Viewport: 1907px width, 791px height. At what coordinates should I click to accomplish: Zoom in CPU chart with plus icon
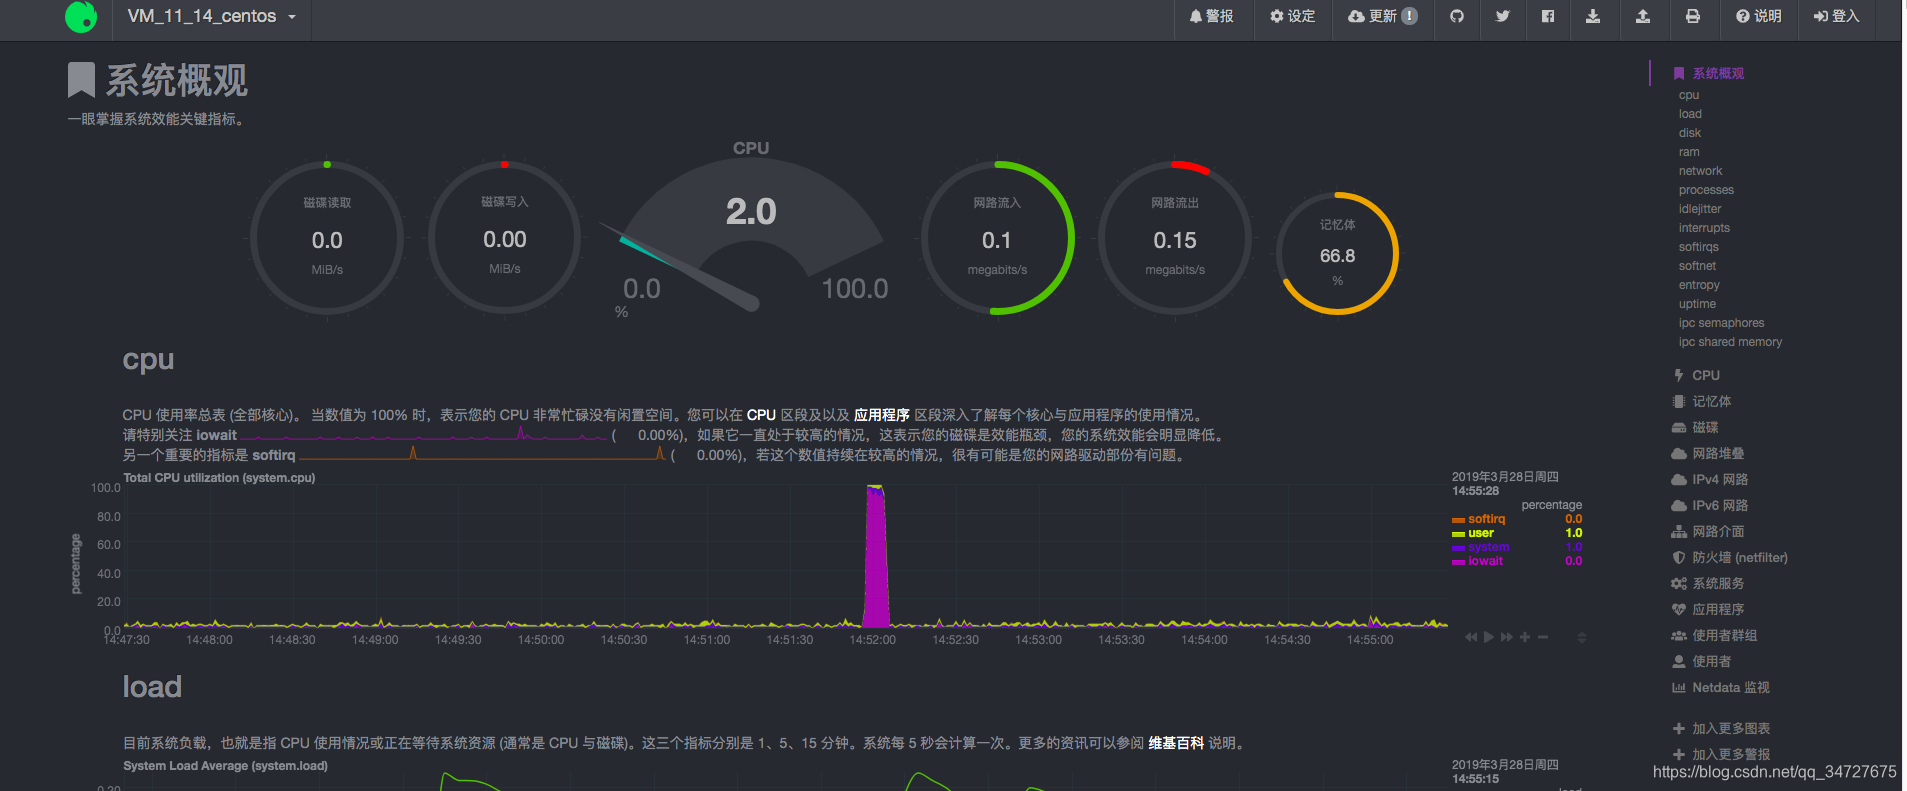(x=1525, y=637)
